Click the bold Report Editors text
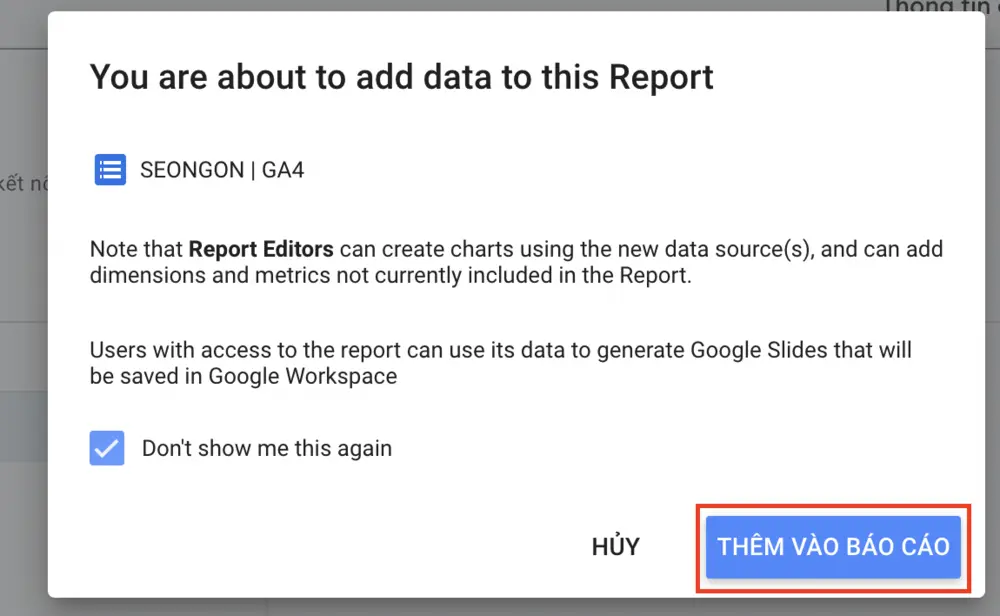The height and width of the screenshot is (616, 1000). pos(261,249)
